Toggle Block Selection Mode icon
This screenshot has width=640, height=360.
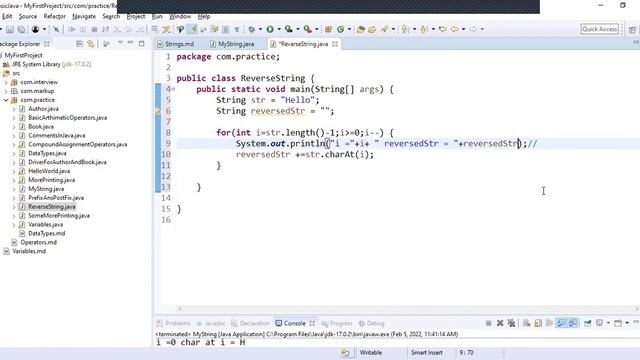(225, 29)
